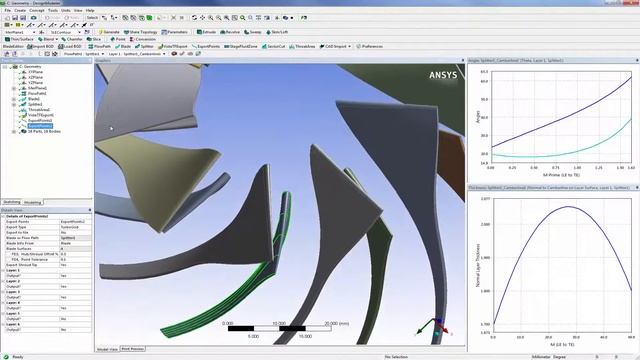
Task: Open the Help menu
Action: [x=90, y=10]
